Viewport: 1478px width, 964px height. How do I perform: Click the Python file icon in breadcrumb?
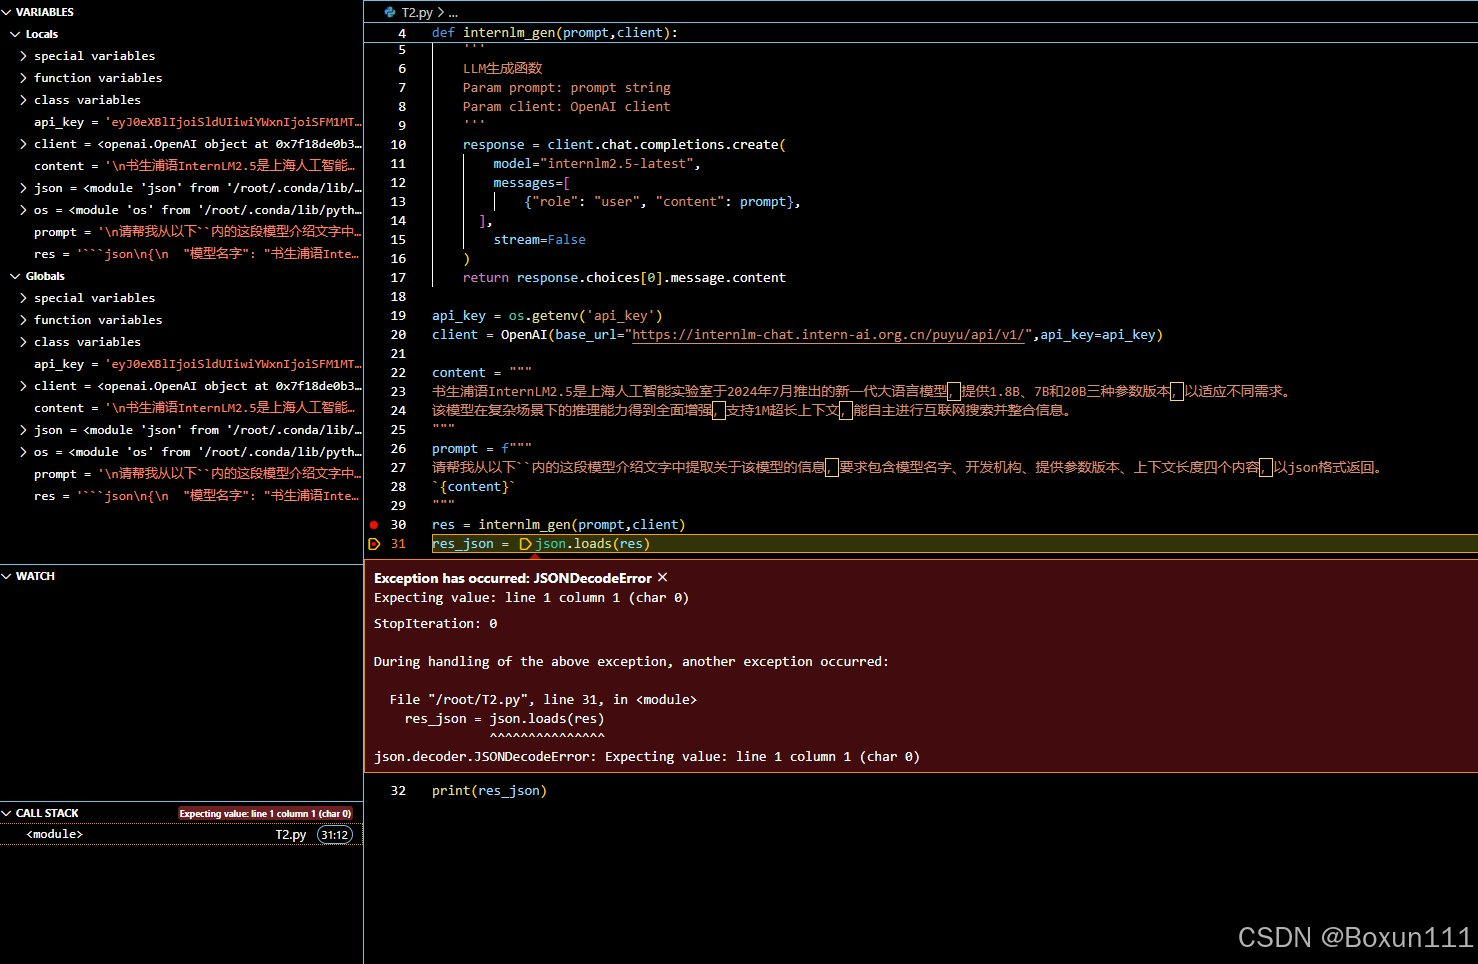(x=390, y=13)
